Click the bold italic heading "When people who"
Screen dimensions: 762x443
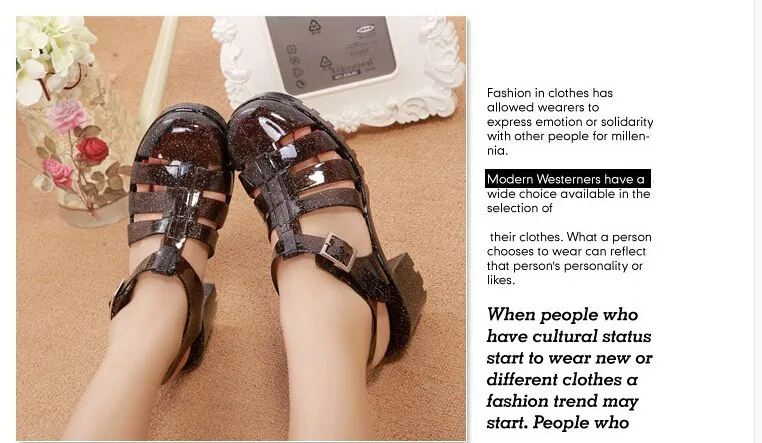[562, 314]
